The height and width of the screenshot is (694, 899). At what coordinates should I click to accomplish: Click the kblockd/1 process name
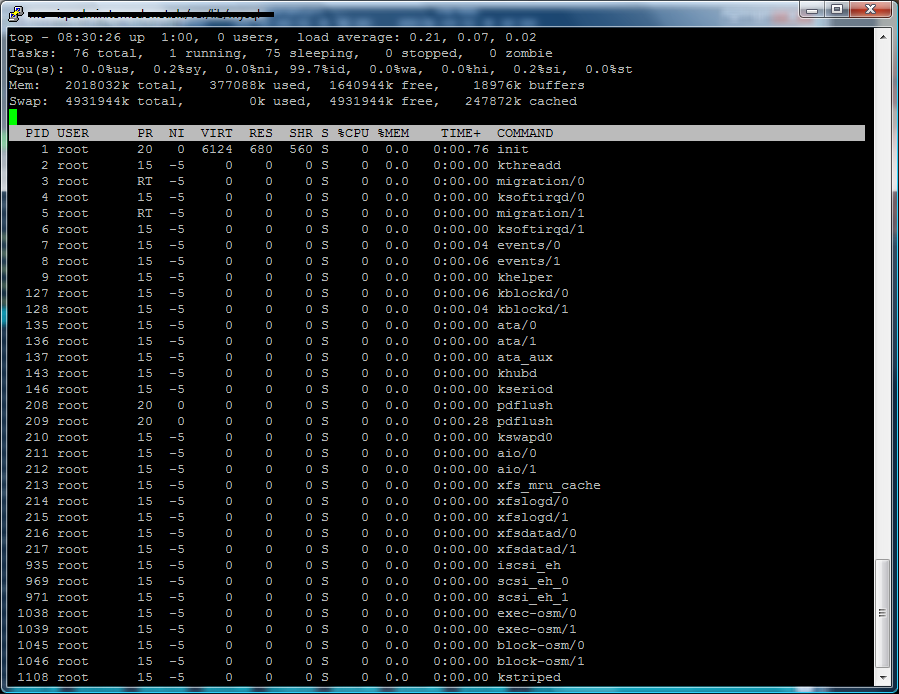point(533,309)
